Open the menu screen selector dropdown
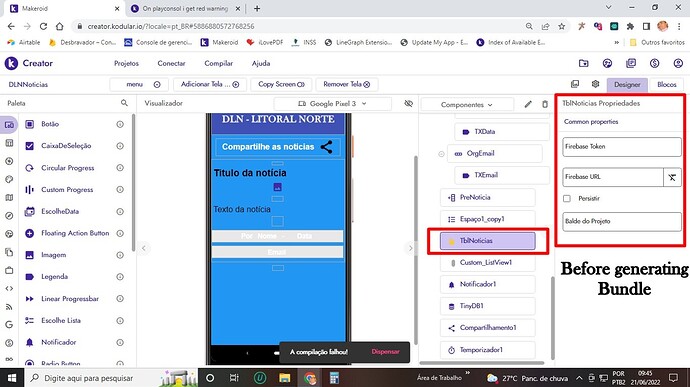Screen dimensions: 690x387 click(139, 85)
